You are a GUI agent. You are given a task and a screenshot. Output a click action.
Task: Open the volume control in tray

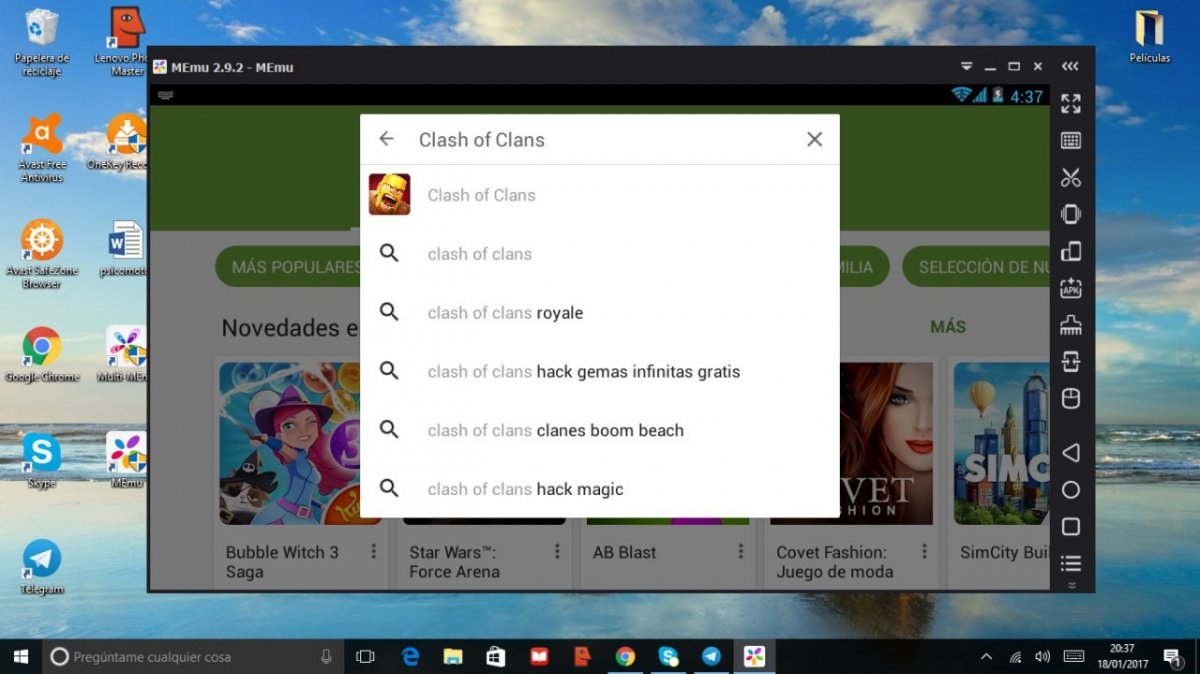tap(1043, 657)
